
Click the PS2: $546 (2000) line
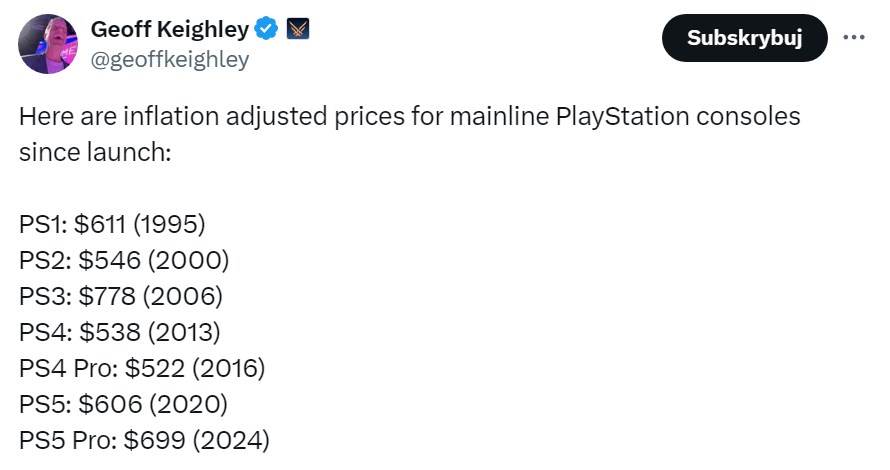coord(124,260)
